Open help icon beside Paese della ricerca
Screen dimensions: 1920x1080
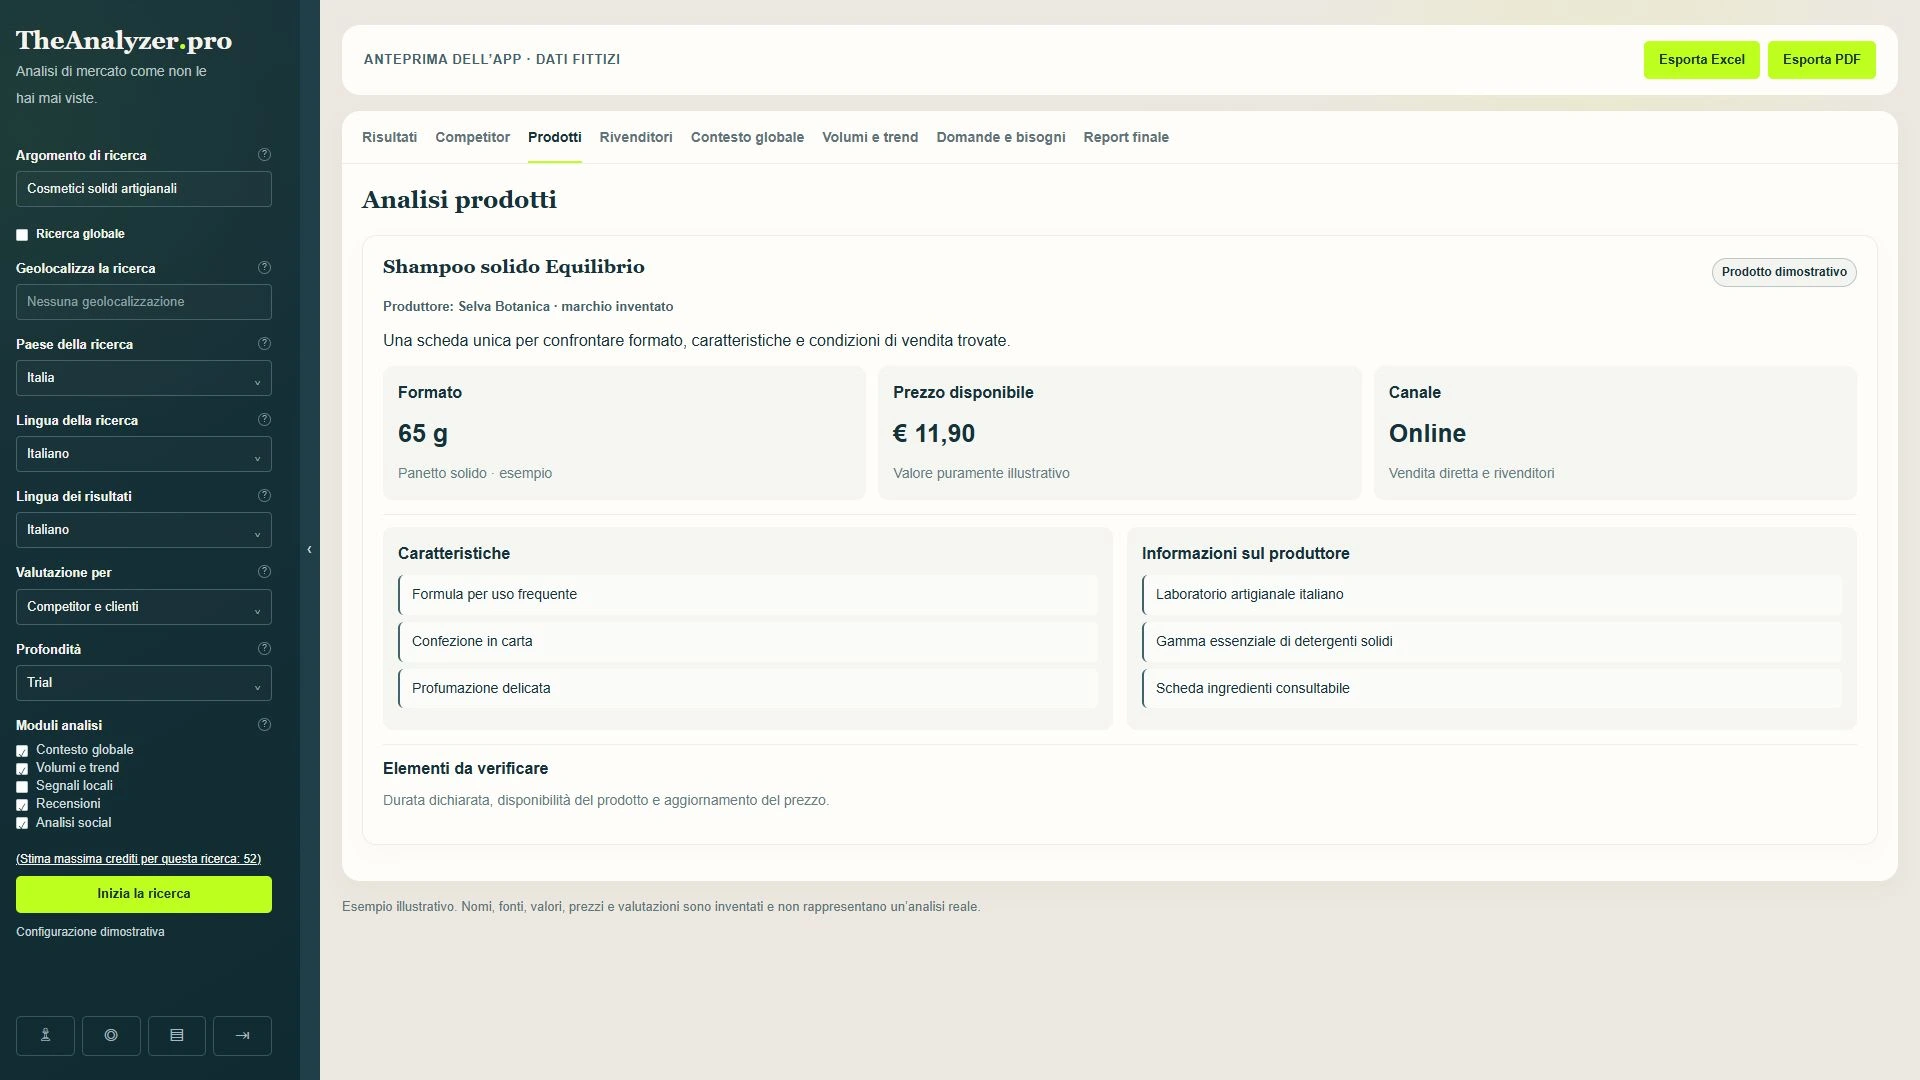[x=264, y=344]
